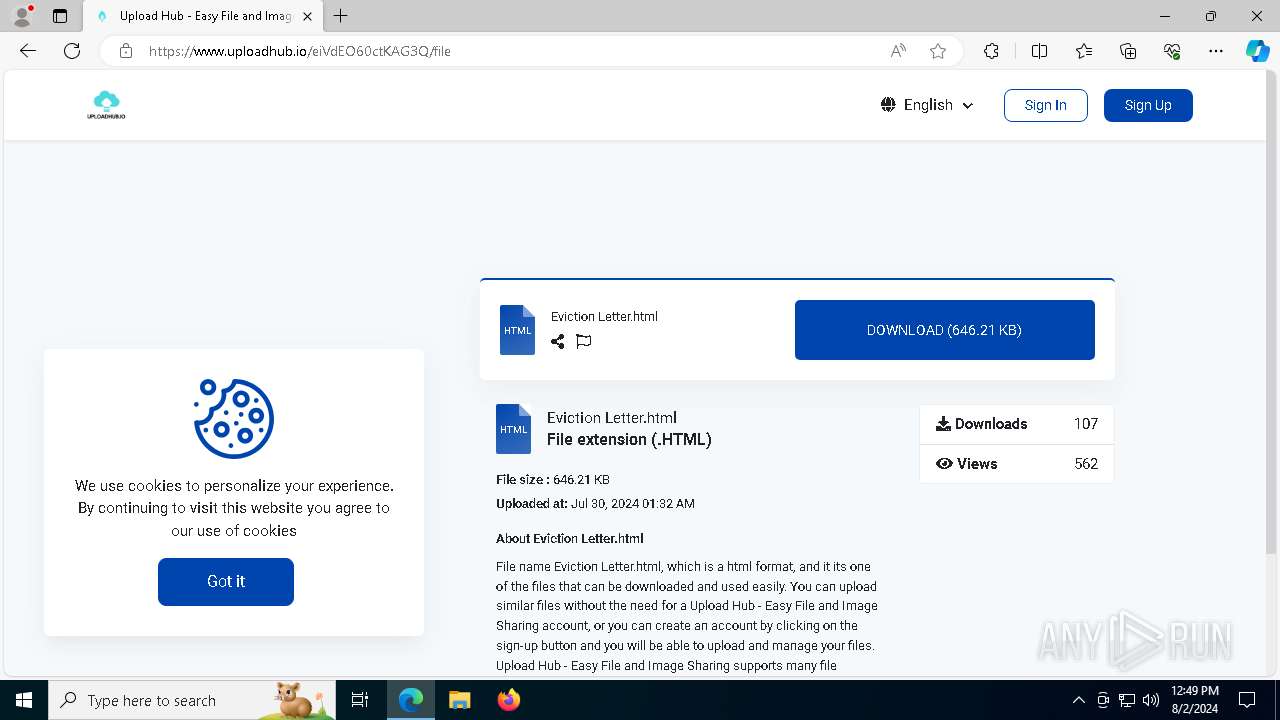Screen dimensions: 1280x720
Task: Click the File size 646.21 KB text
Action: tap(553, 480)
